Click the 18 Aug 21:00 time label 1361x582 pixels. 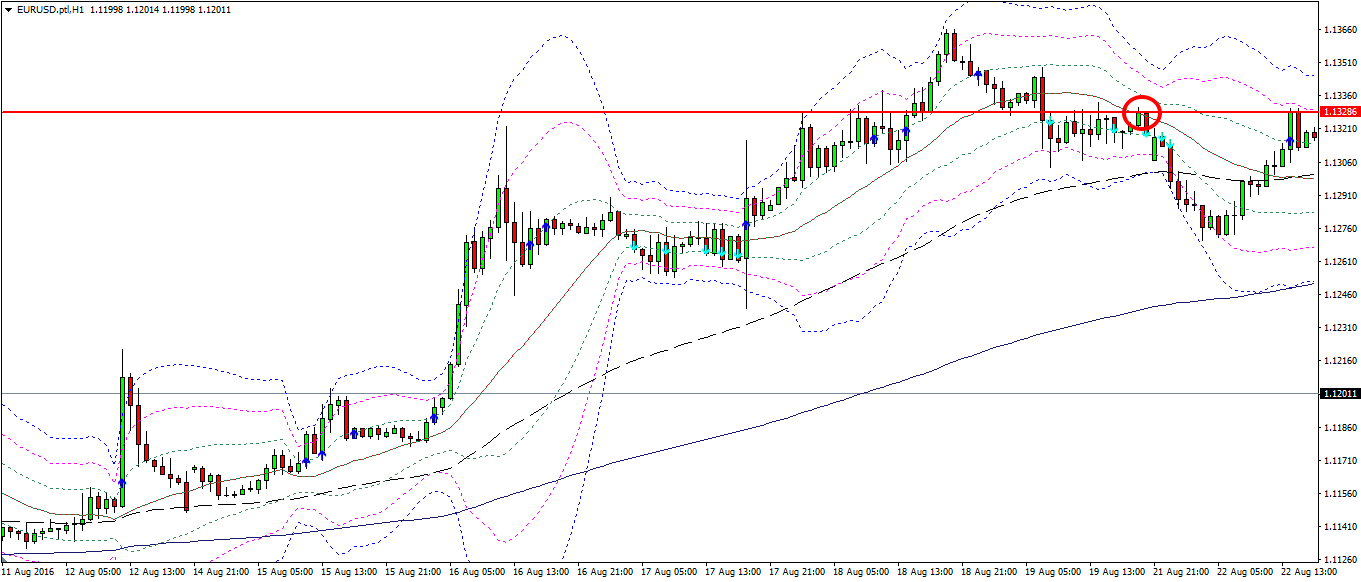click(988, 573)
